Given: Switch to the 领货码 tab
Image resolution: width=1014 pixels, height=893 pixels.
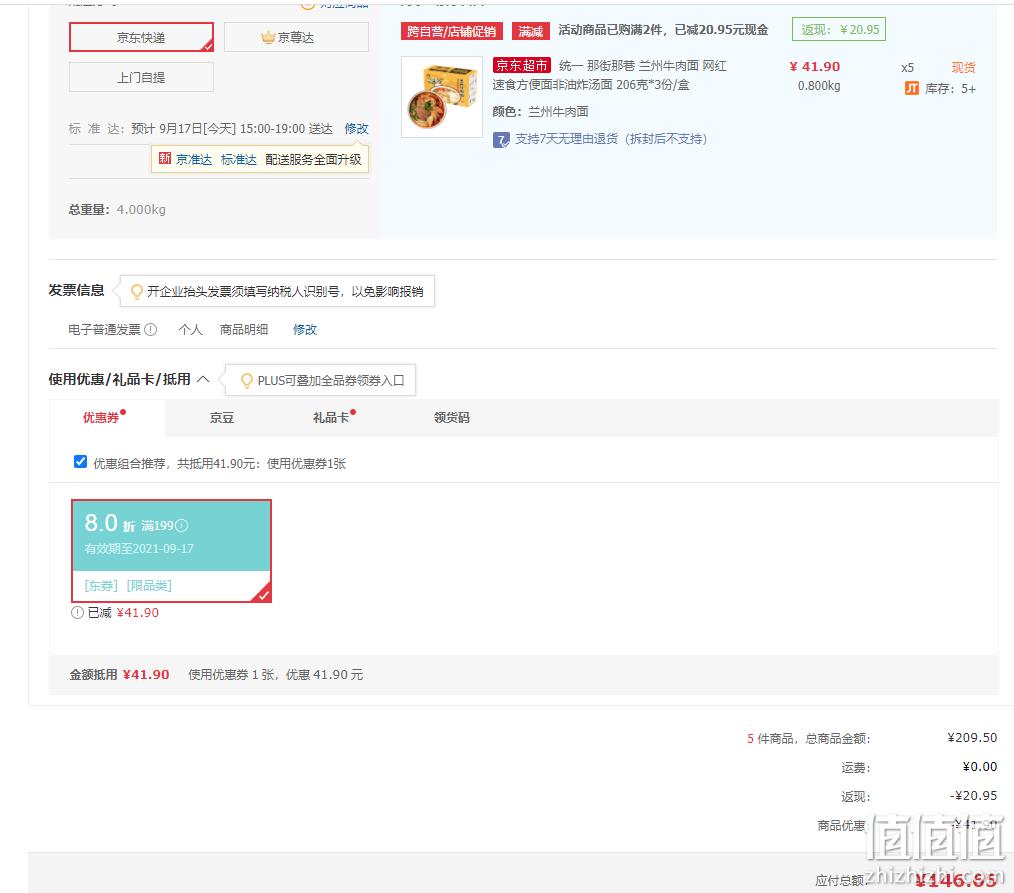Looking at the screenshot, I should tap(451, 418).
